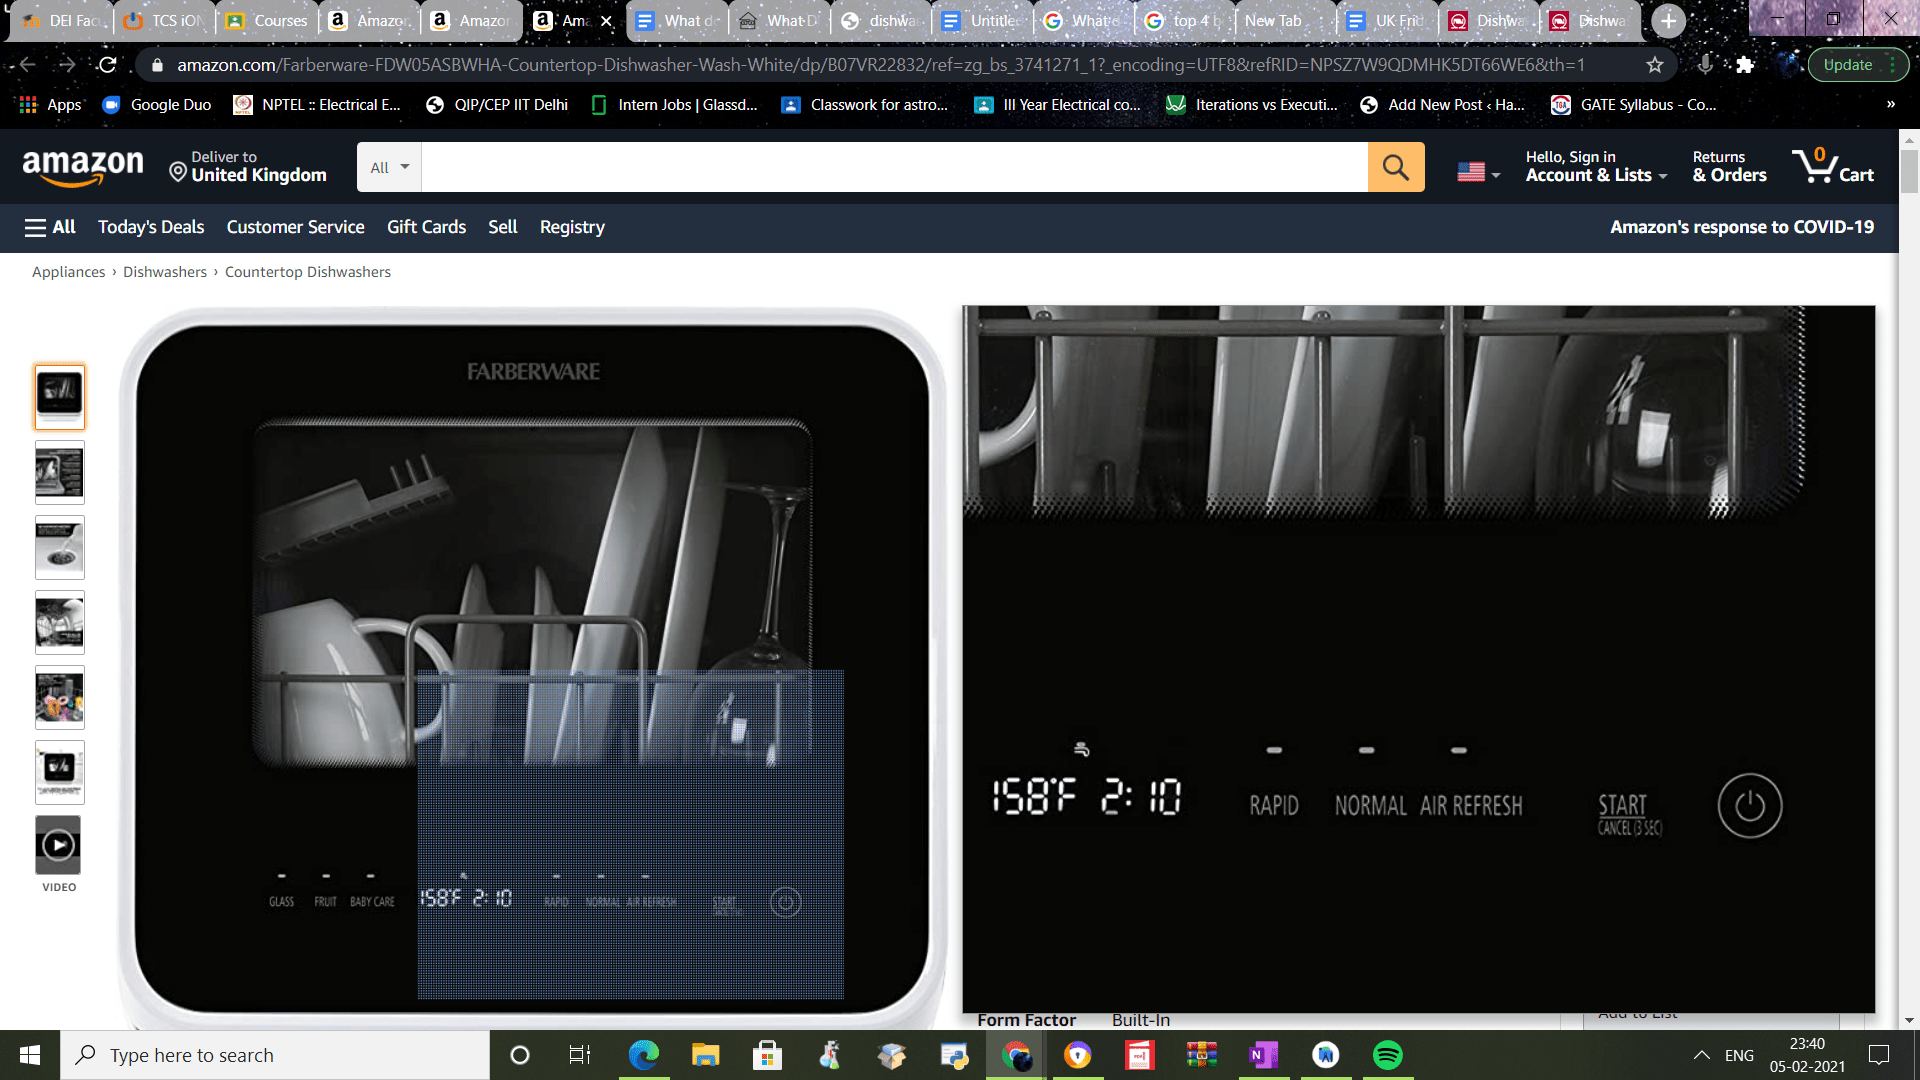The image size is (1920, 1080).
Task: Open a new tab with the plus button
Action: click(1668, 20)
